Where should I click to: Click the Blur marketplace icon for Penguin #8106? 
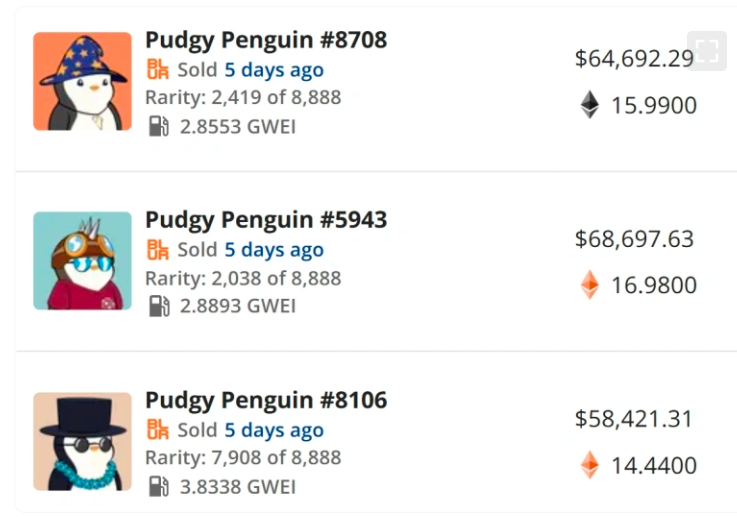[x=158, y=429]
